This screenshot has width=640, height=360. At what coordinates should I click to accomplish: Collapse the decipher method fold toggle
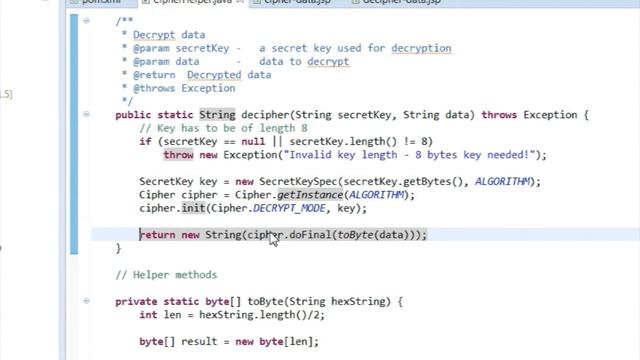(86, 114)
